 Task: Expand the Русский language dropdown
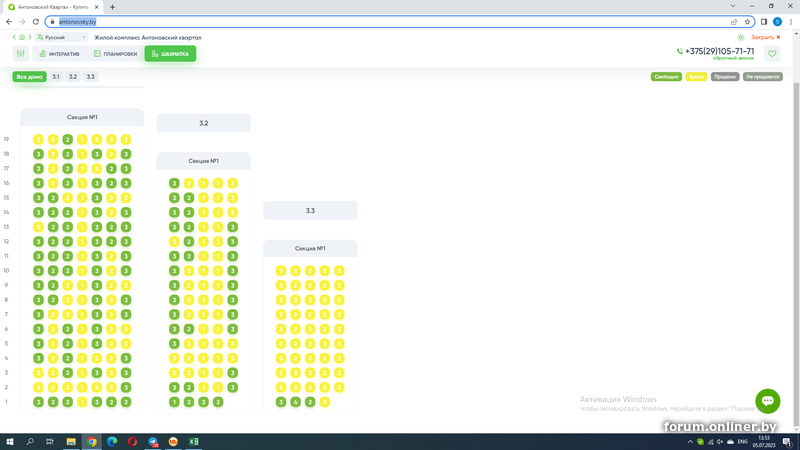(62, 37)
